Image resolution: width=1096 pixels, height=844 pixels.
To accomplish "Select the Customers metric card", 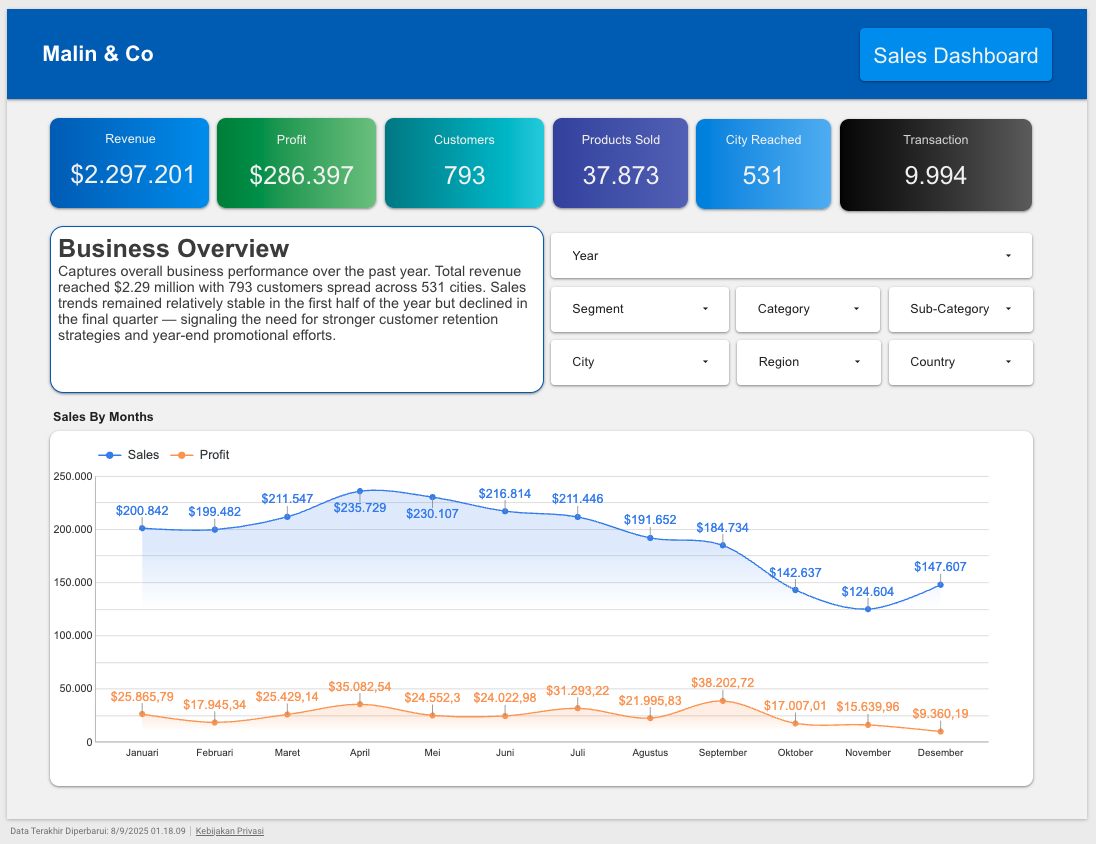I will [463, 163].
